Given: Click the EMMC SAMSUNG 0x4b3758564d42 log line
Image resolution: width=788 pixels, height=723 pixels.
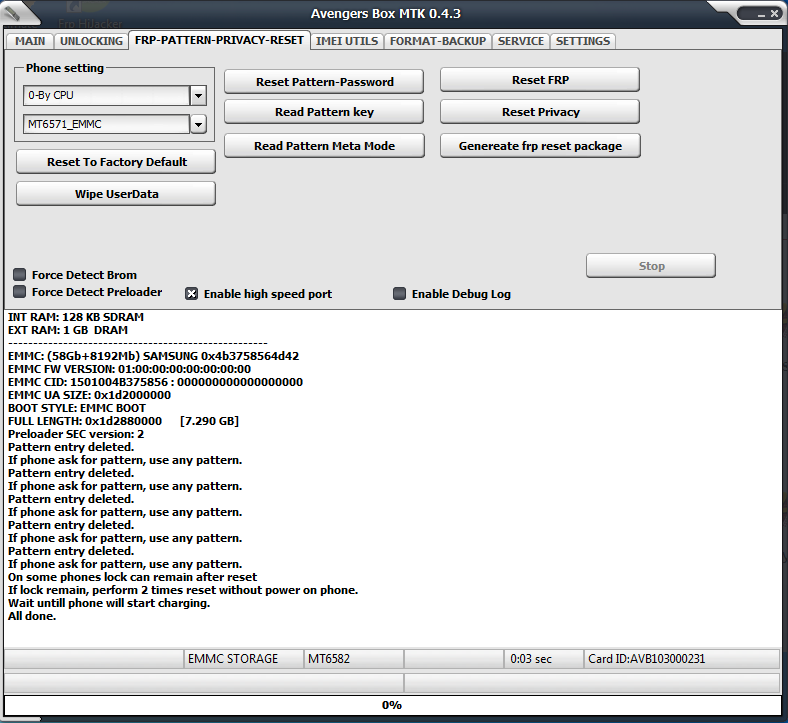Looking at the screenshot, I should pyautogui.click(x=153, y=356).
